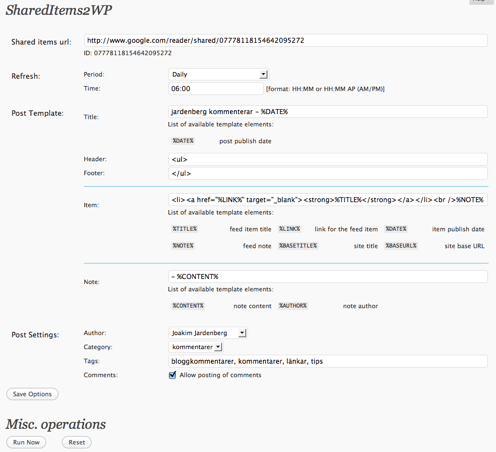Image resolution: width=496 pixels, height=452 pixels.
Task: Click the Tags input field
Action: pos(328,361)
